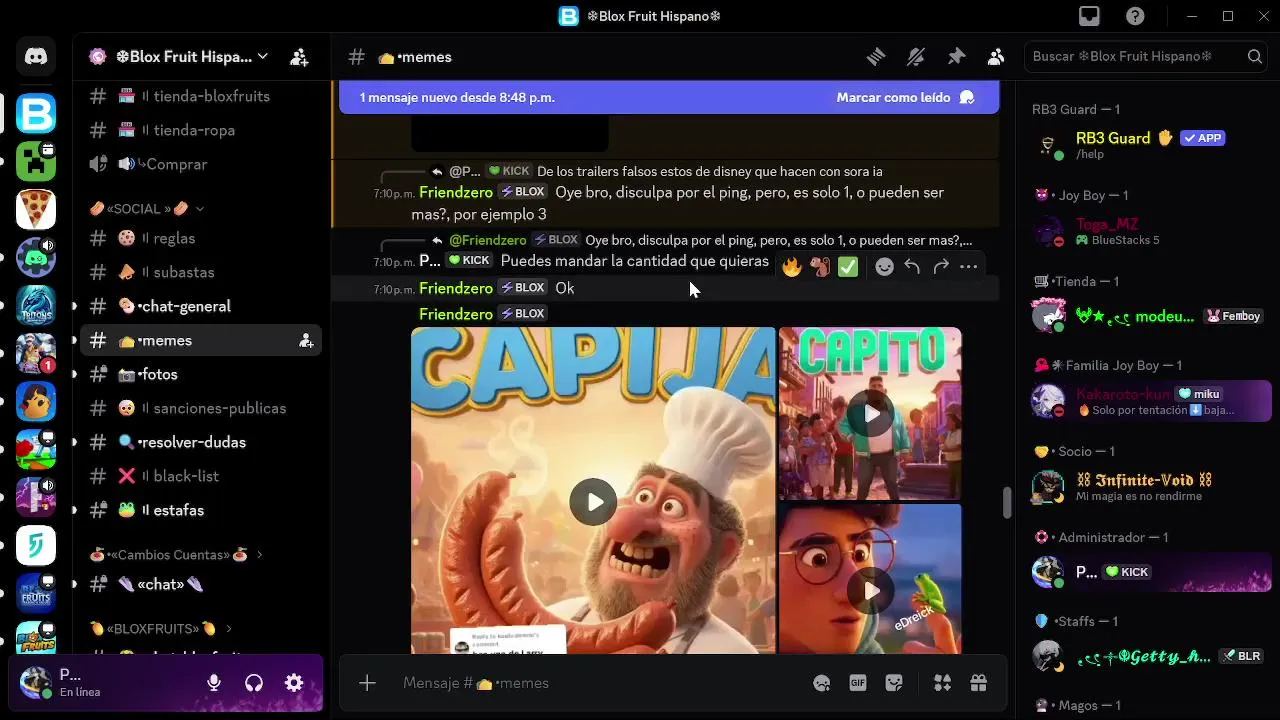Open the fotos channel
Viewport: 1280px width, 720px height.
coord(200,374)
